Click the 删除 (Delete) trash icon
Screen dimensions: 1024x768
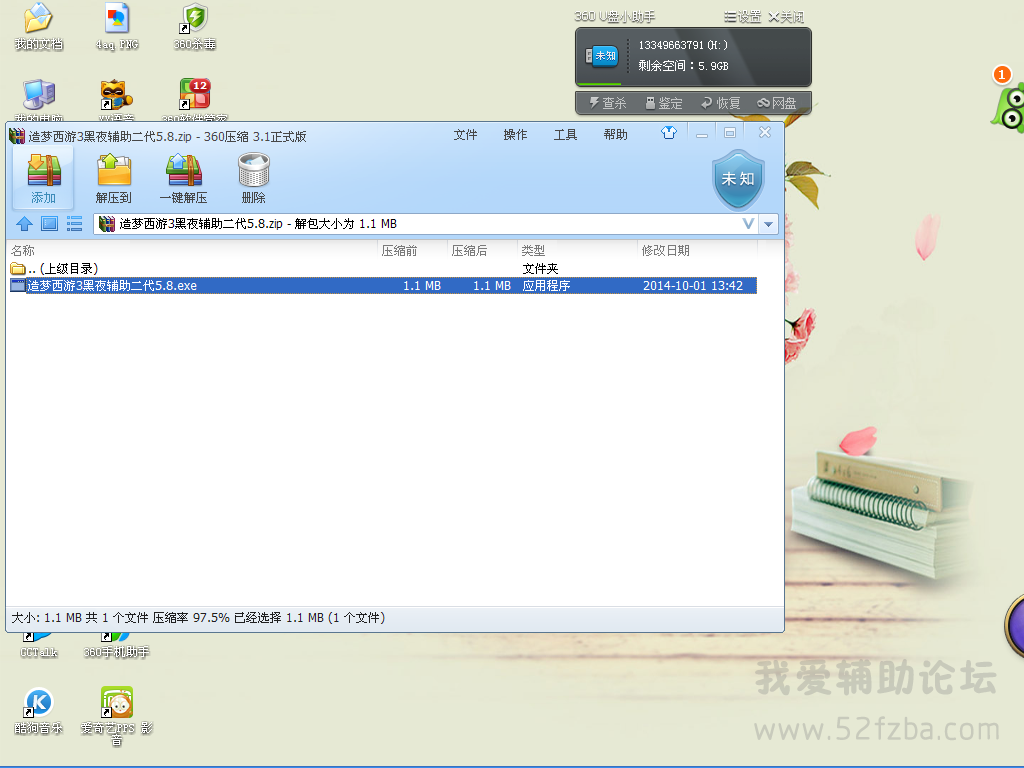coord(253,178)
